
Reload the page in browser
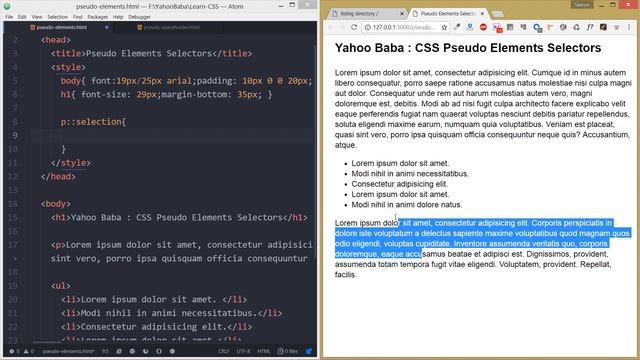click(354, 27)
